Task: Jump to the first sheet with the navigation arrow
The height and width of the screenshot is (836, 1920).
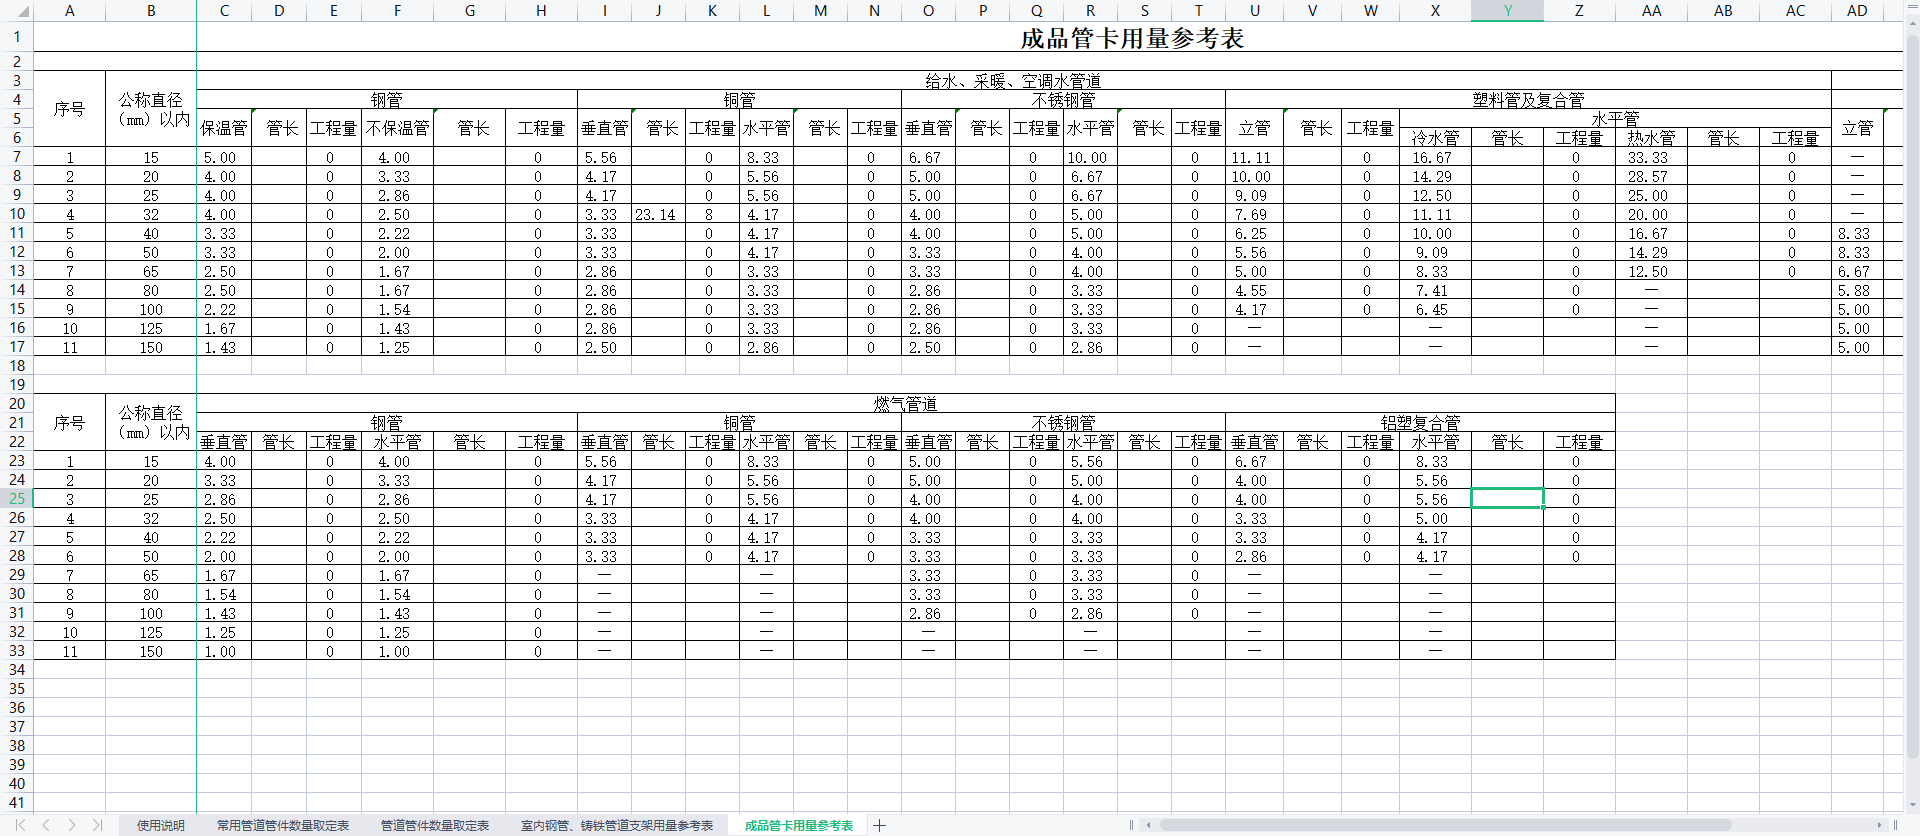Action: pyautogui.click(x=20, y=825)
